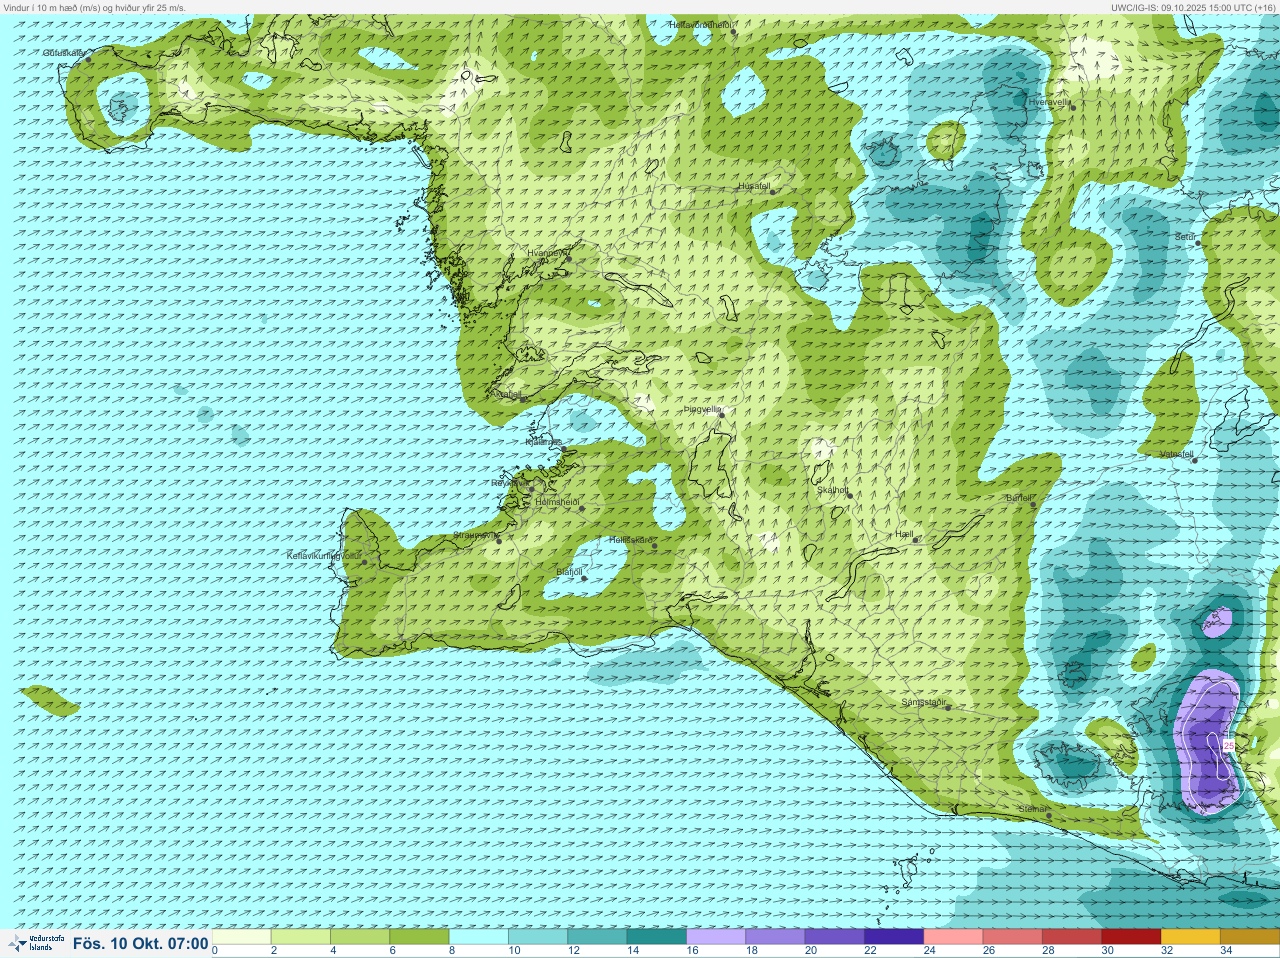Click the legend tick label '34'
The height and width of the screenshot is (958, 1280).
pyautogui.click(x=1225, y=951)
